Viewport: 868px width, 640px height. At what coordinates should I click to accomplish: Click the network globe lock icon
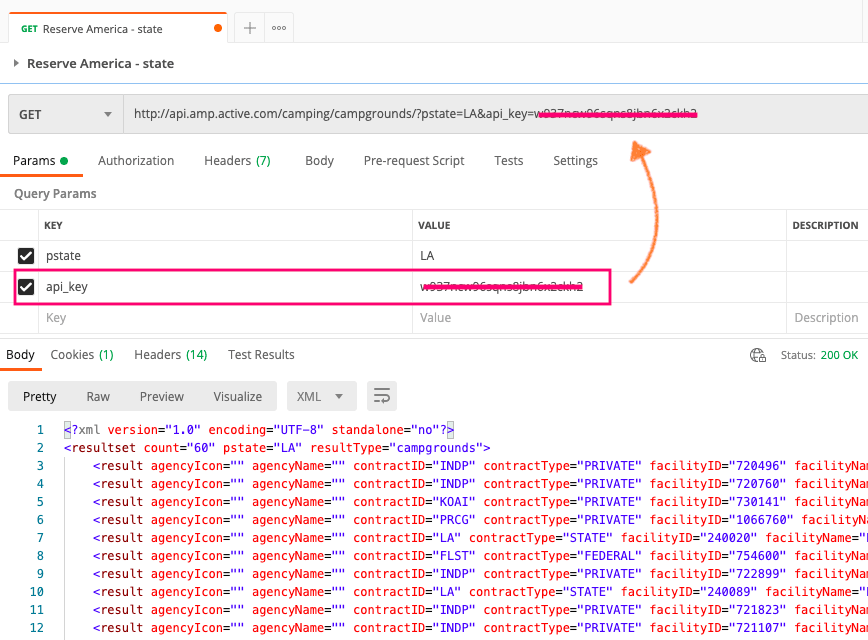point(758,355)
